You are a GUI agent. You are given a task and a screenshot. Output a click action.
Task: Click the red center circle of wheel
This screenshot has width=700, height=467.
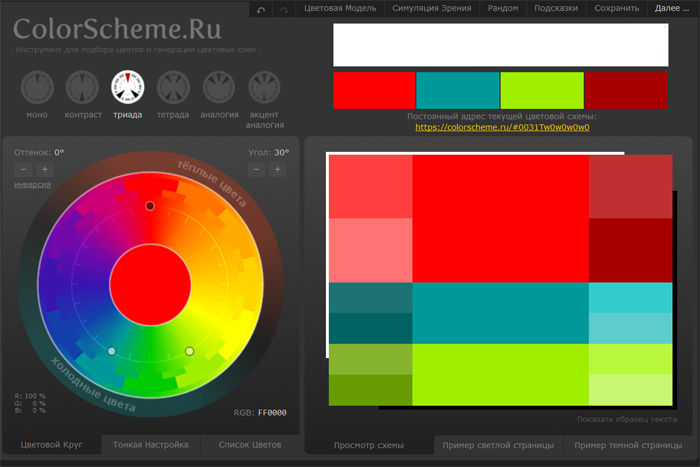pos(150,285)
